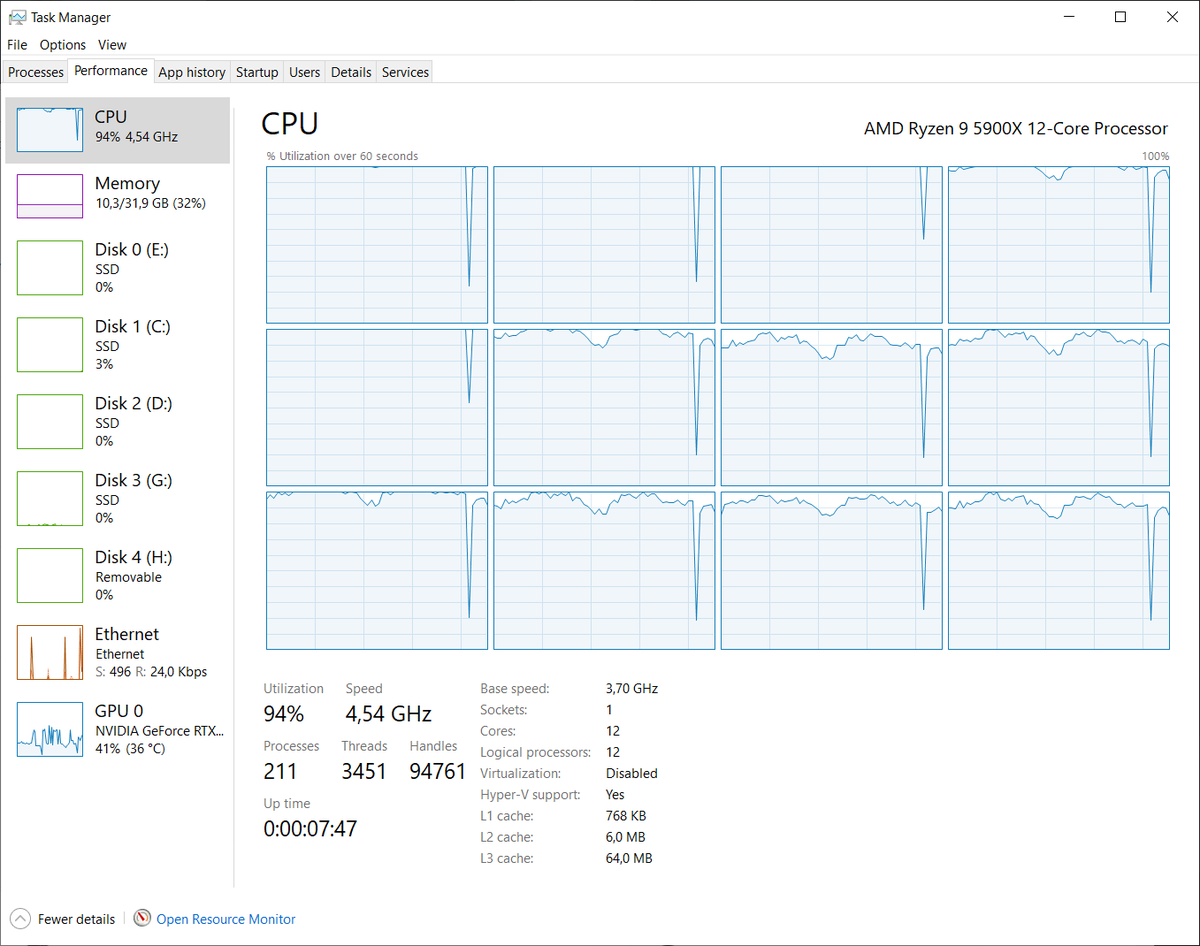Click the 211 processes count
This screenshot has width=1200, height=946.
point(281,771)
